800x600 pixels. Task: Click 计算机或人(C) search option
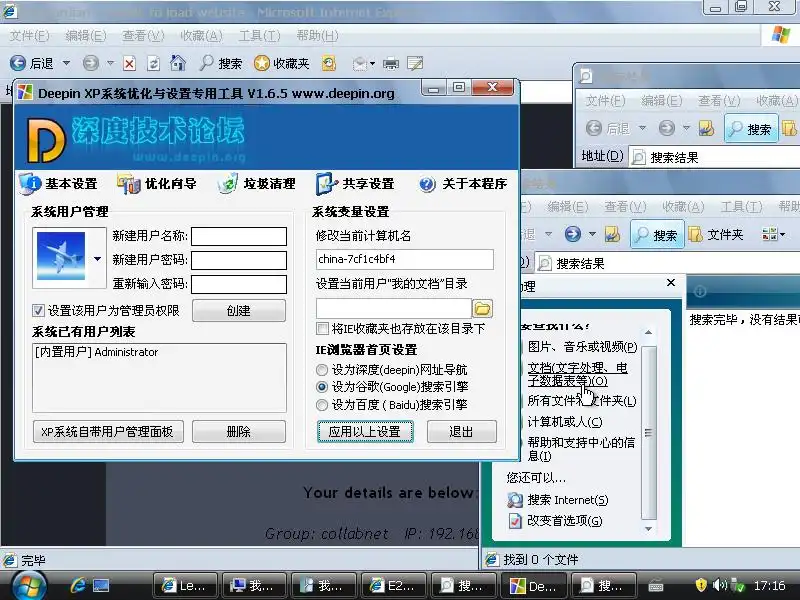point(565,422)
